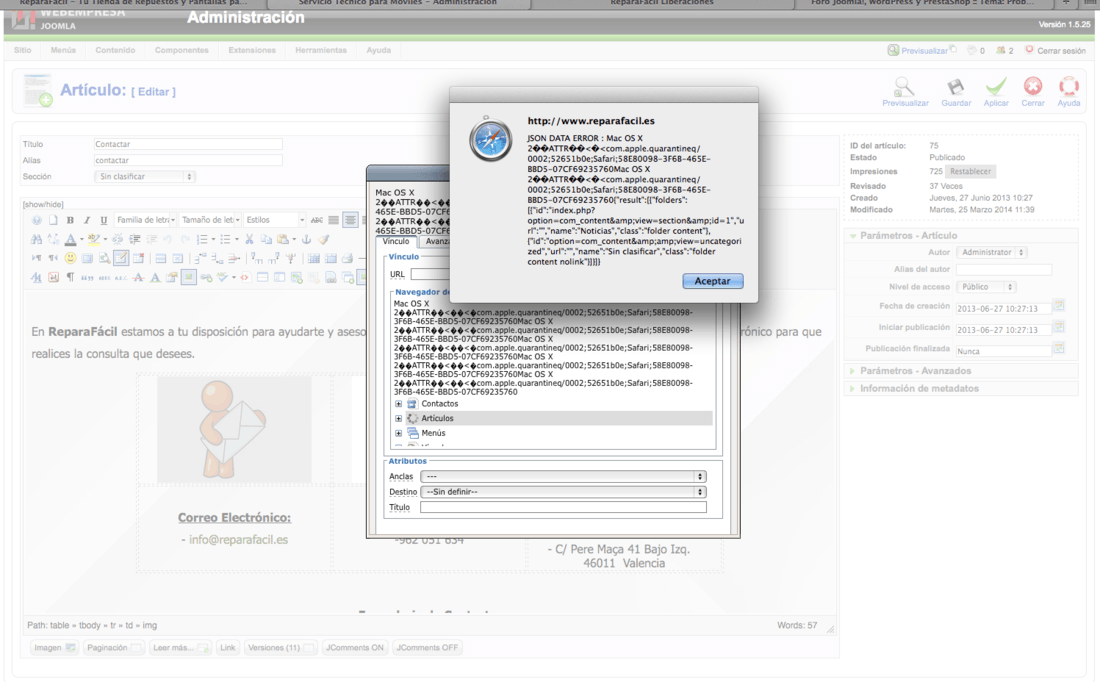
Task: Click the blockquote quotes icon
Action: 87,277
